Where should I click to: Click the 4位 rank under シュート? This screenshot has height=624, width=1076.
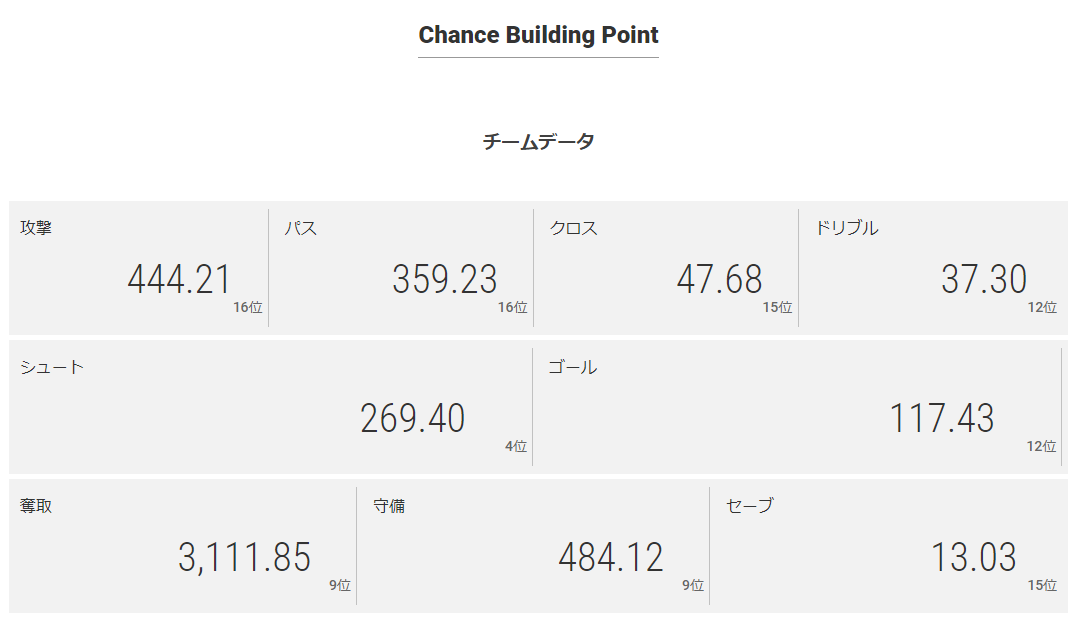[x=516, y=446]
